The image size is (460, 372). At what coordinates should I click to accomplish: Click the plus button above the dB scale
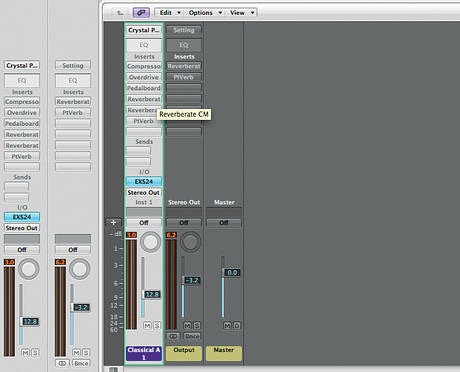[x=113, y=223]
